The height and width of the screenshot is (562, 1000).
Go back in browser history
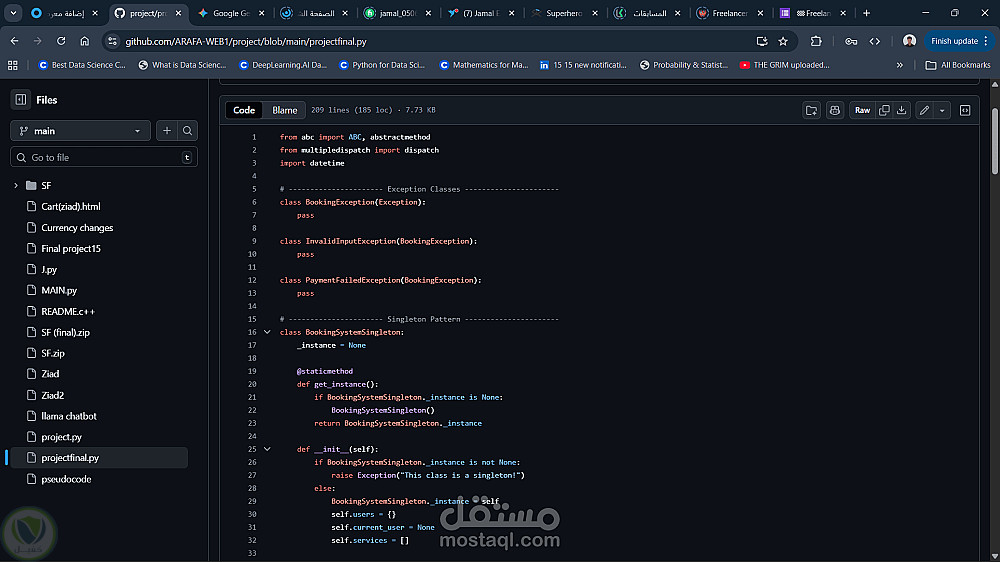[x=15, y=41]
